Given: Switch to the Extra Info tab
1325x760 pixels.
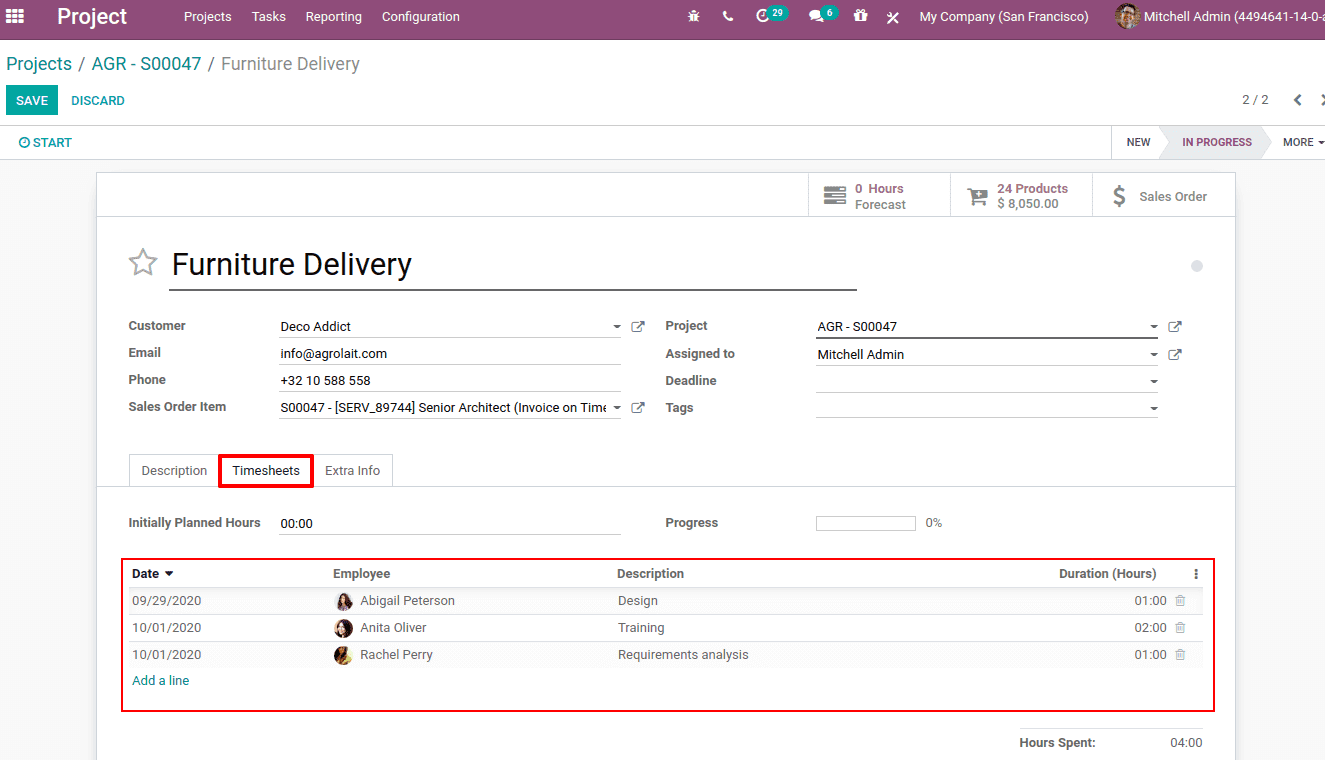Looking at the screenshot, I should 352,470.
